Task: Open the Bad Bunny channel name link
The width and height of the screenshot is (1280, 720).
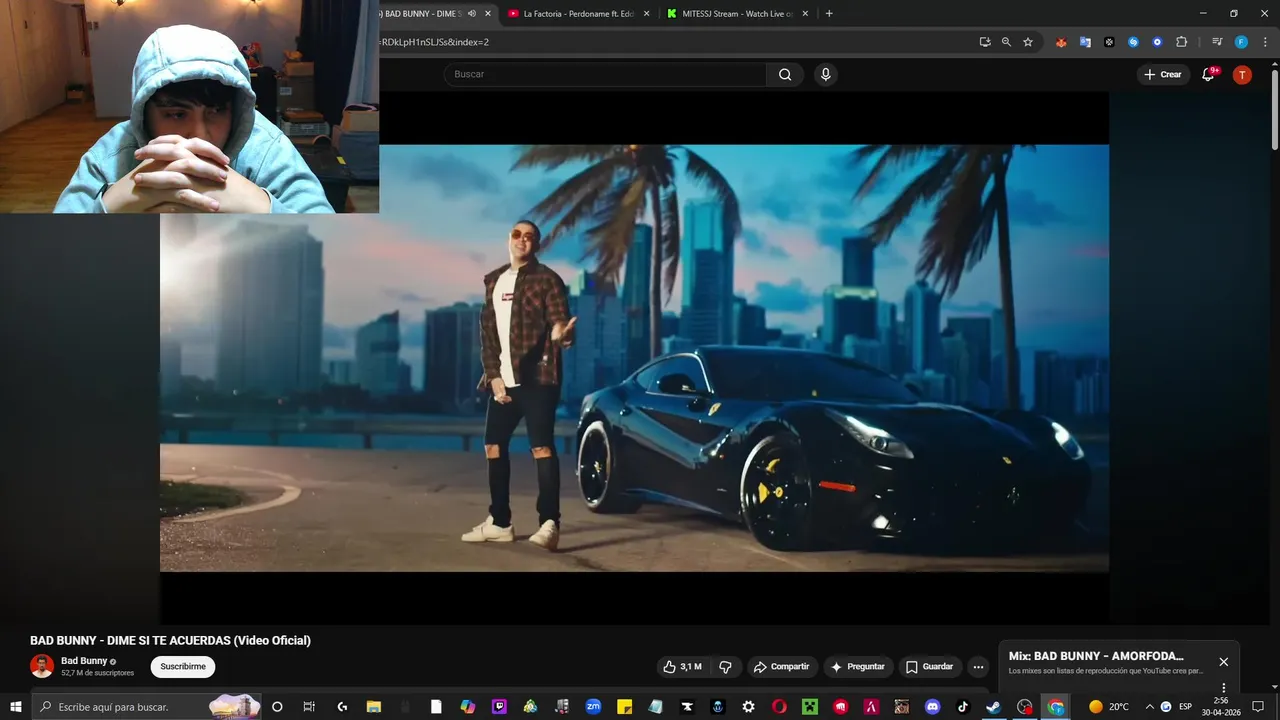Action: (84, 661)
